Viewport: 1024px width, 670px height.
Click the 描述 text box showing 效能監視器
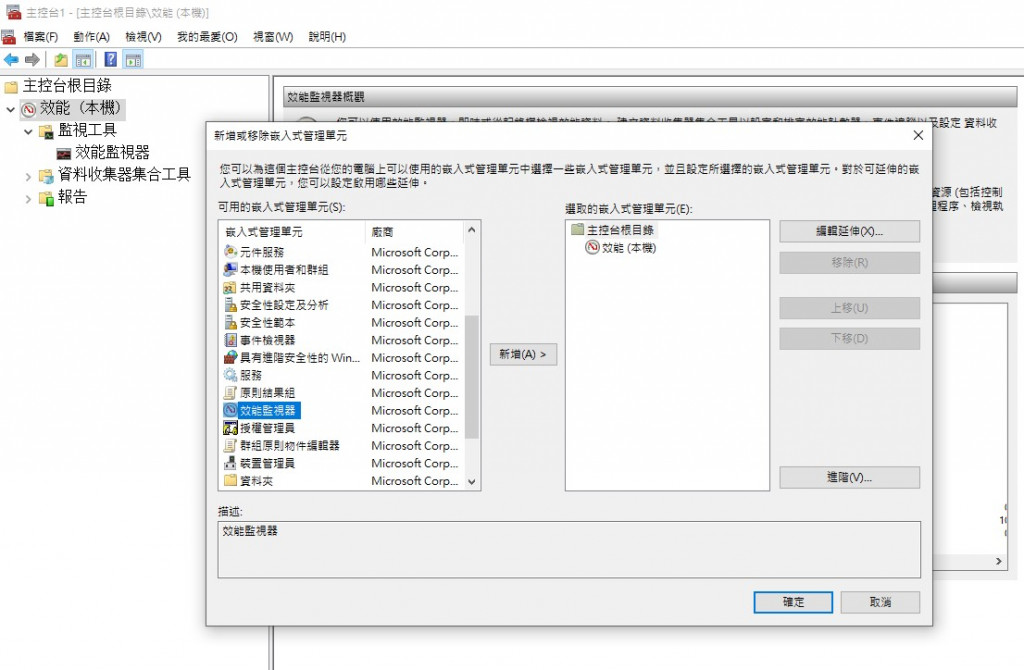coord(569,550)
